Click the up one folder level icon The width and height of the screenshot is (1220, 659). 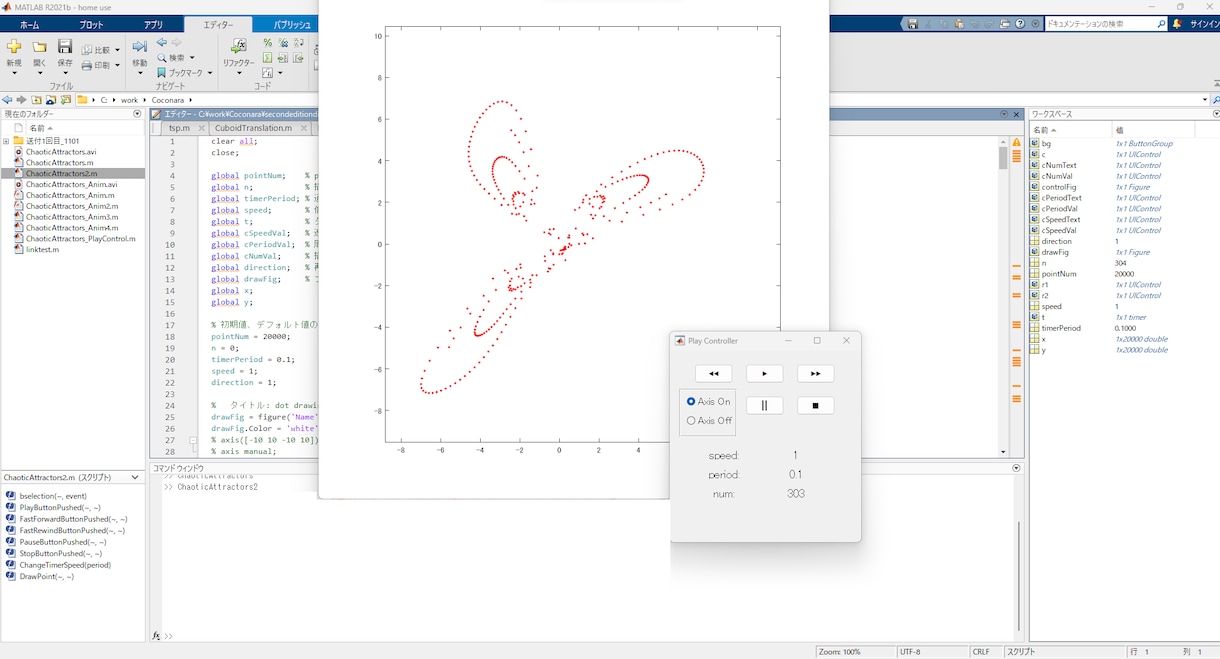[x=36, y=100]
